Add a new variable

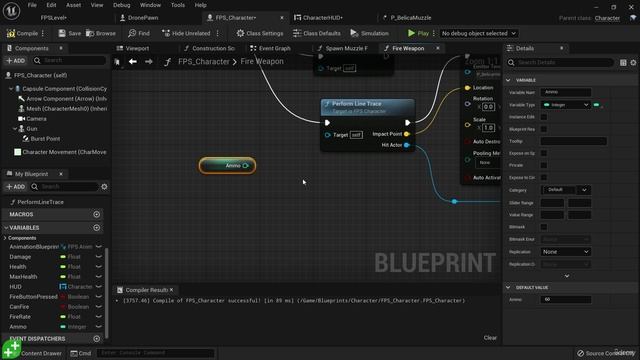click(x=97, y=228)
